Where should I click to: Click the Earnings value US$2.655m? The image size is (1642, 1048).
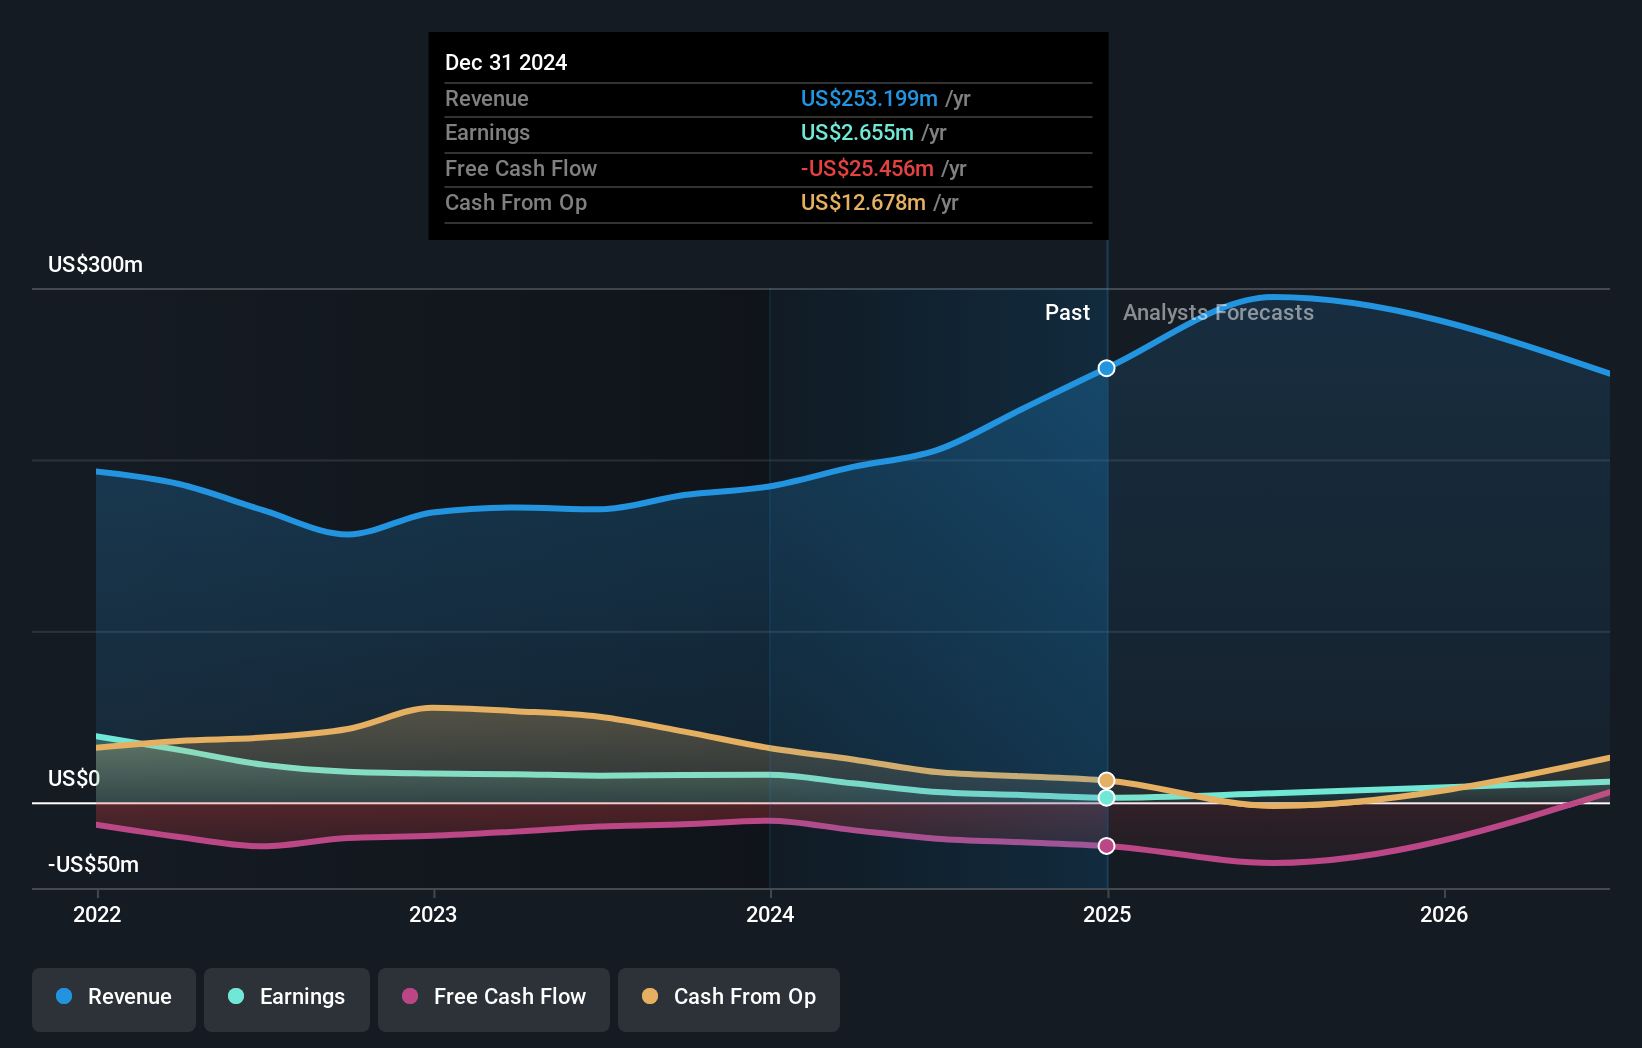point(856,132)
